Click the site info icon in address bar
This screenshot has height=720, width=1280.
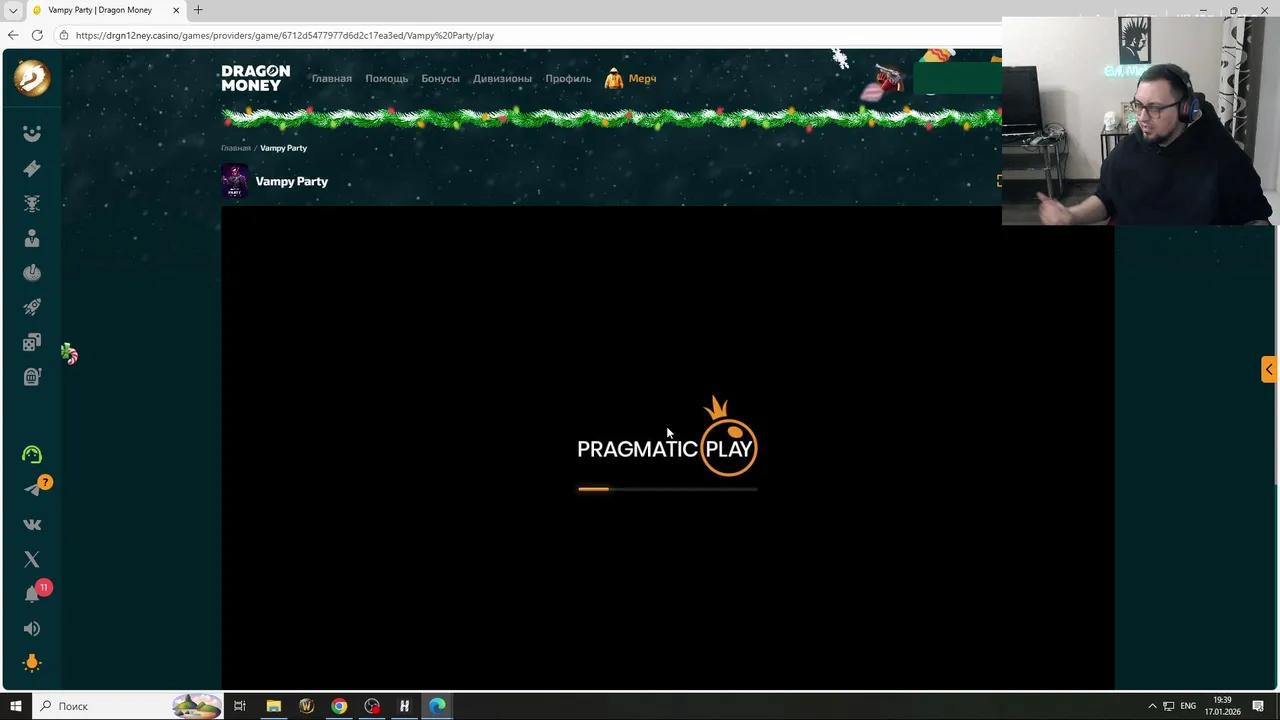point(64,35)
